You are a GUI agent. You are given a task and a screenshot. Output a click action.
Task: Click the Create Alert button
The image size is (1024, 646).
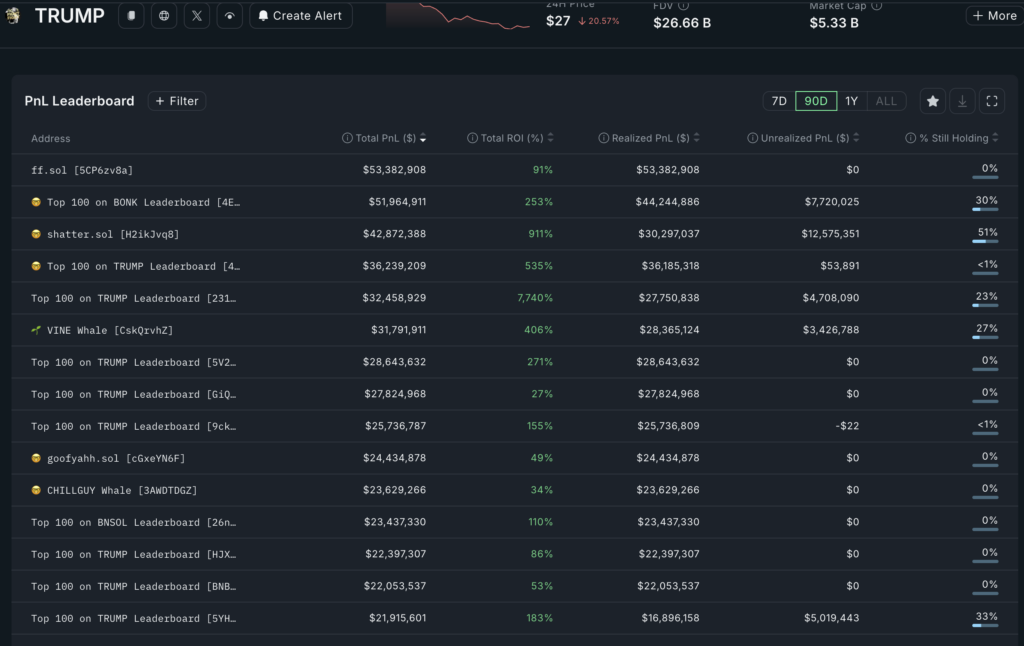click(x=300, y=15)
